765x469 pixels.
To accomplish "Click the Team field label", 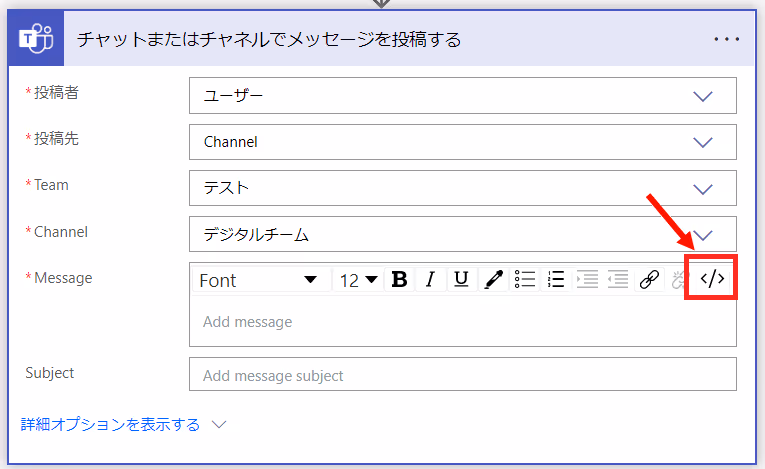I will [51, 185].
